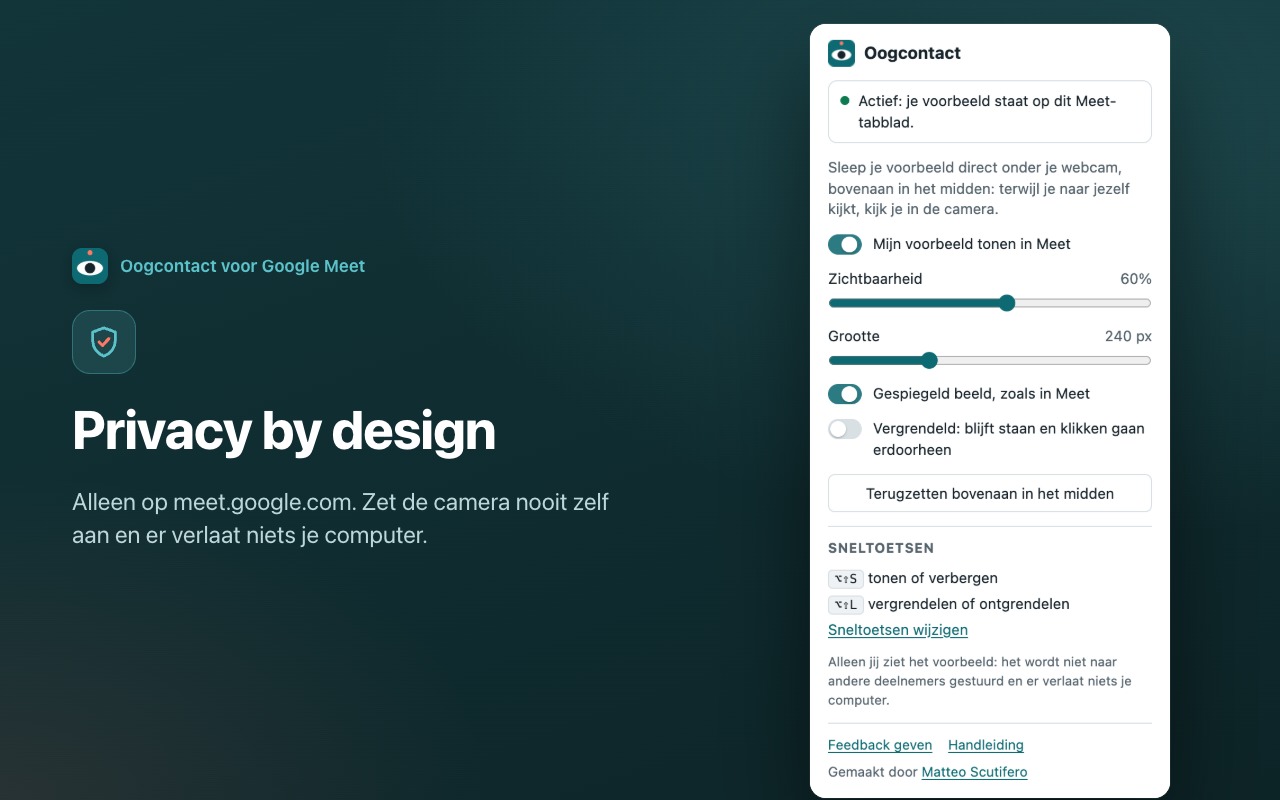Screen dimensions: 1280x800
Task: Click Oogcontact voor Google Meet title text
Action: (x=243, y=266)
